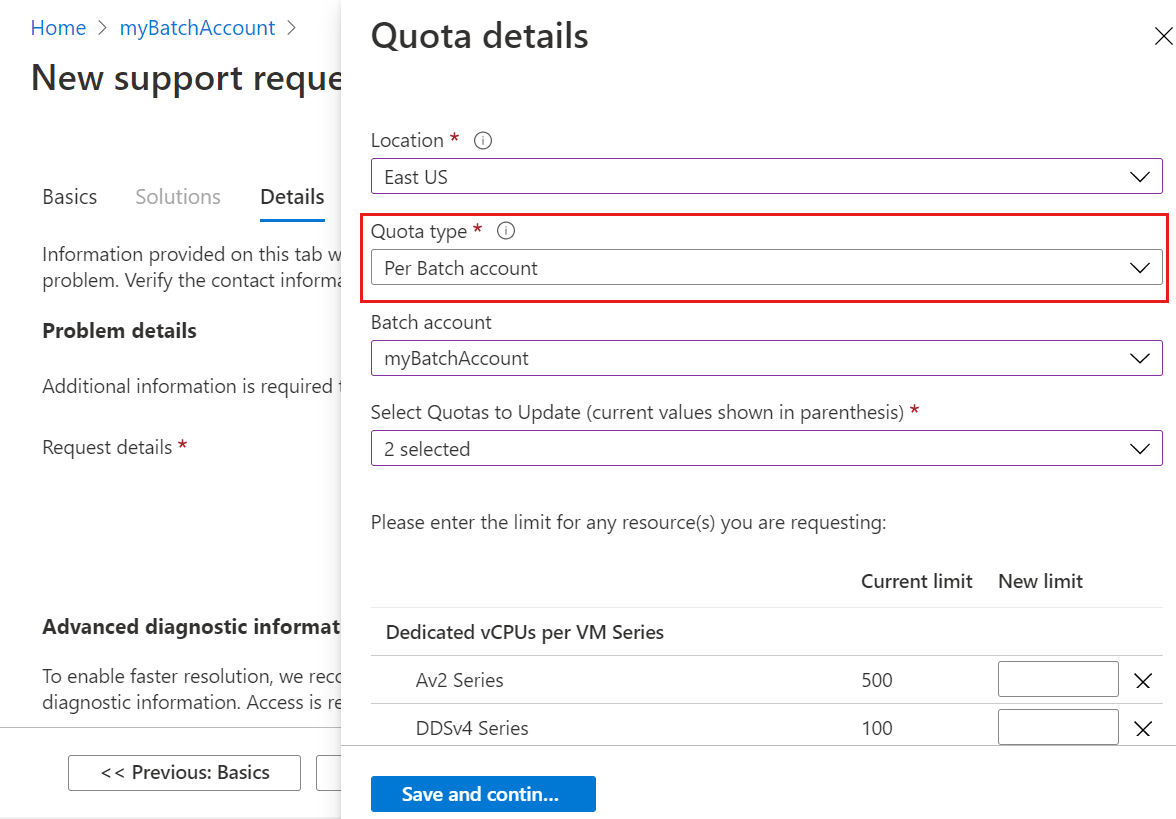The width and height of the screenshot is (1176, 819).
Task: Click the Previous: Basics button
Action: [x=184, y=772]
